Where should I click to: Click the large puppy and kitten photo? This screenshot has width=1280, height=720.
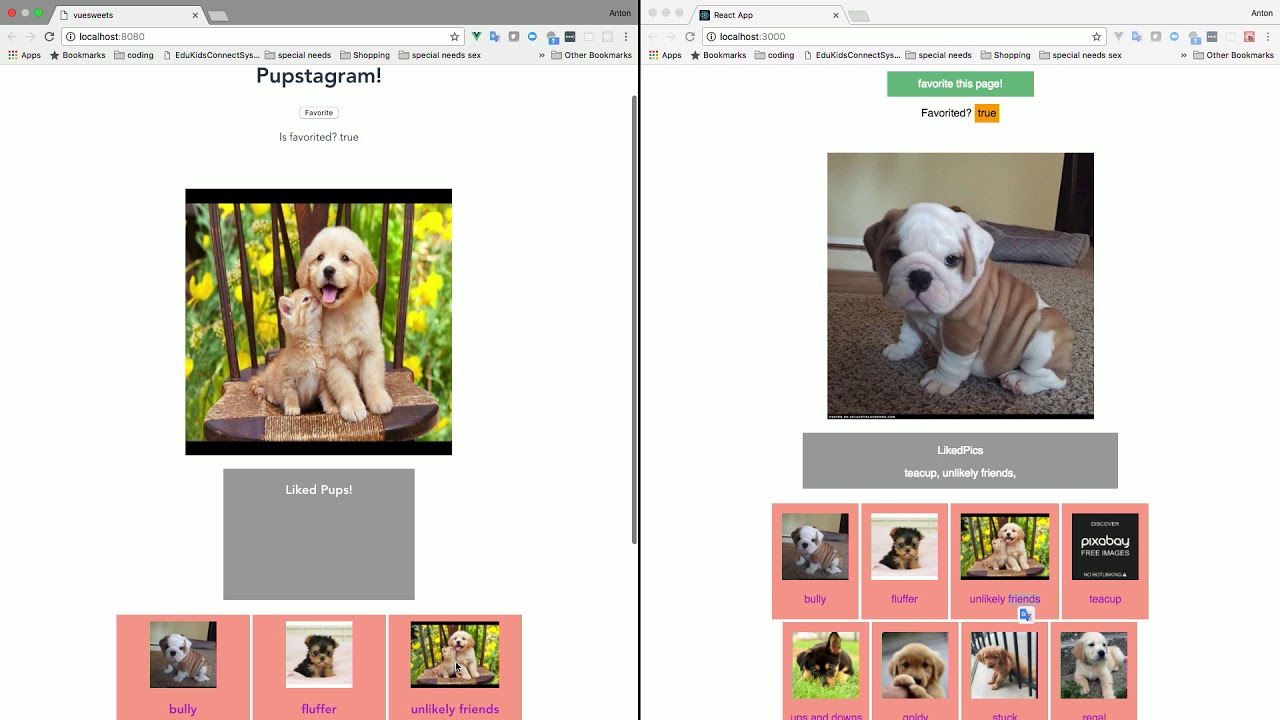click(319, 322)
